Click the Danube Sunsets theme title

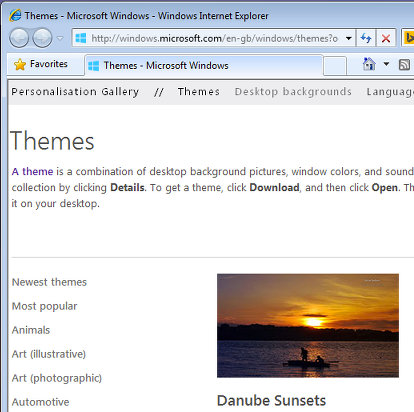point(271,401)
